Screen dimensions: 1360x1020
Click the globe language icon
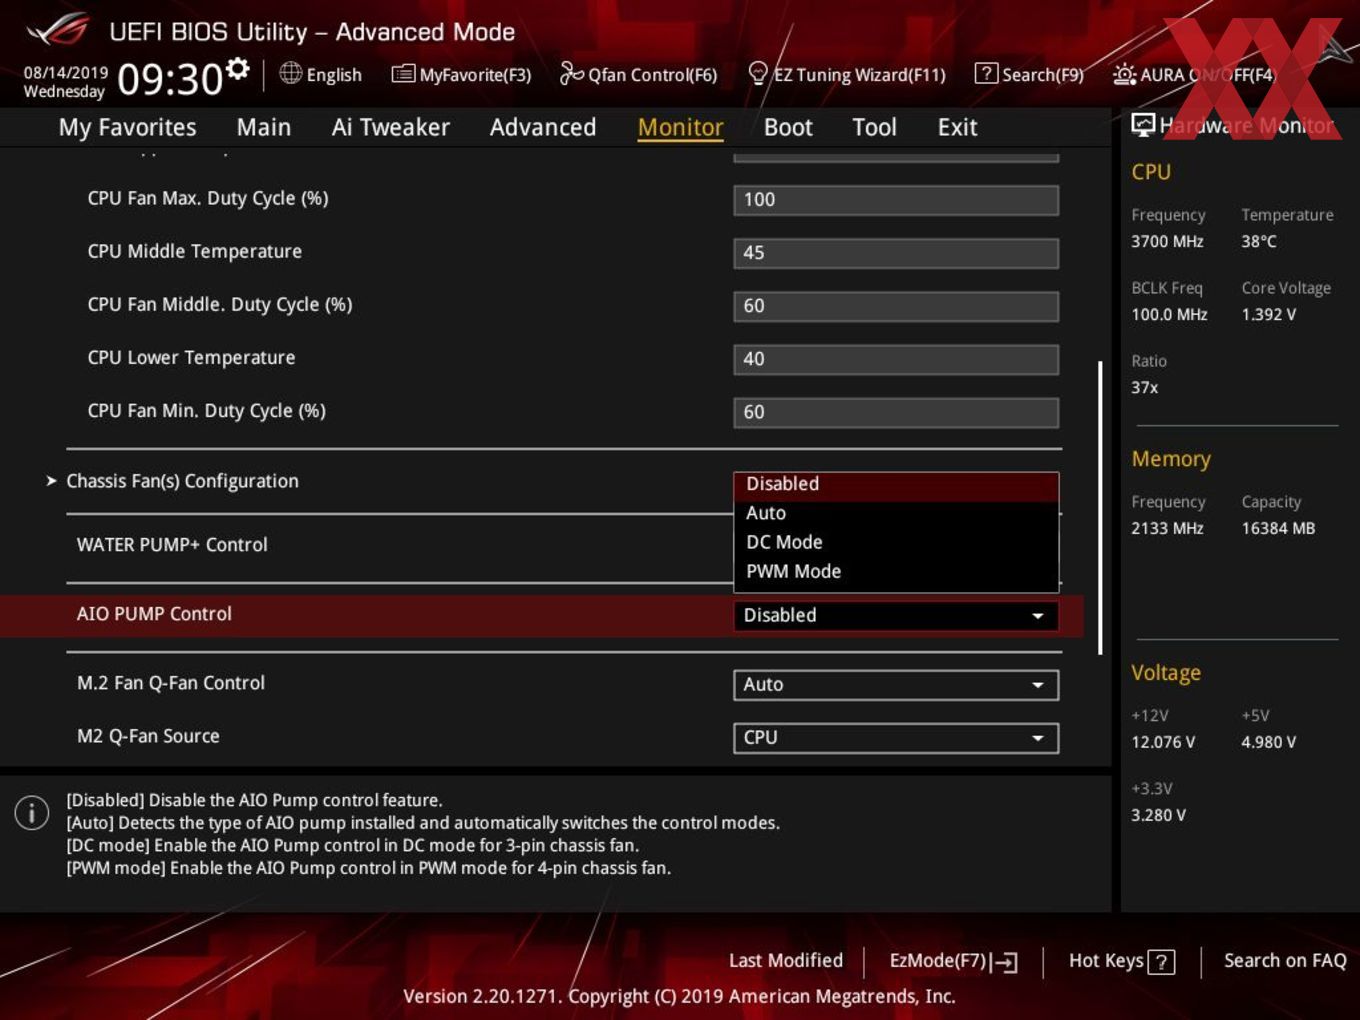(x=290, y=73)
